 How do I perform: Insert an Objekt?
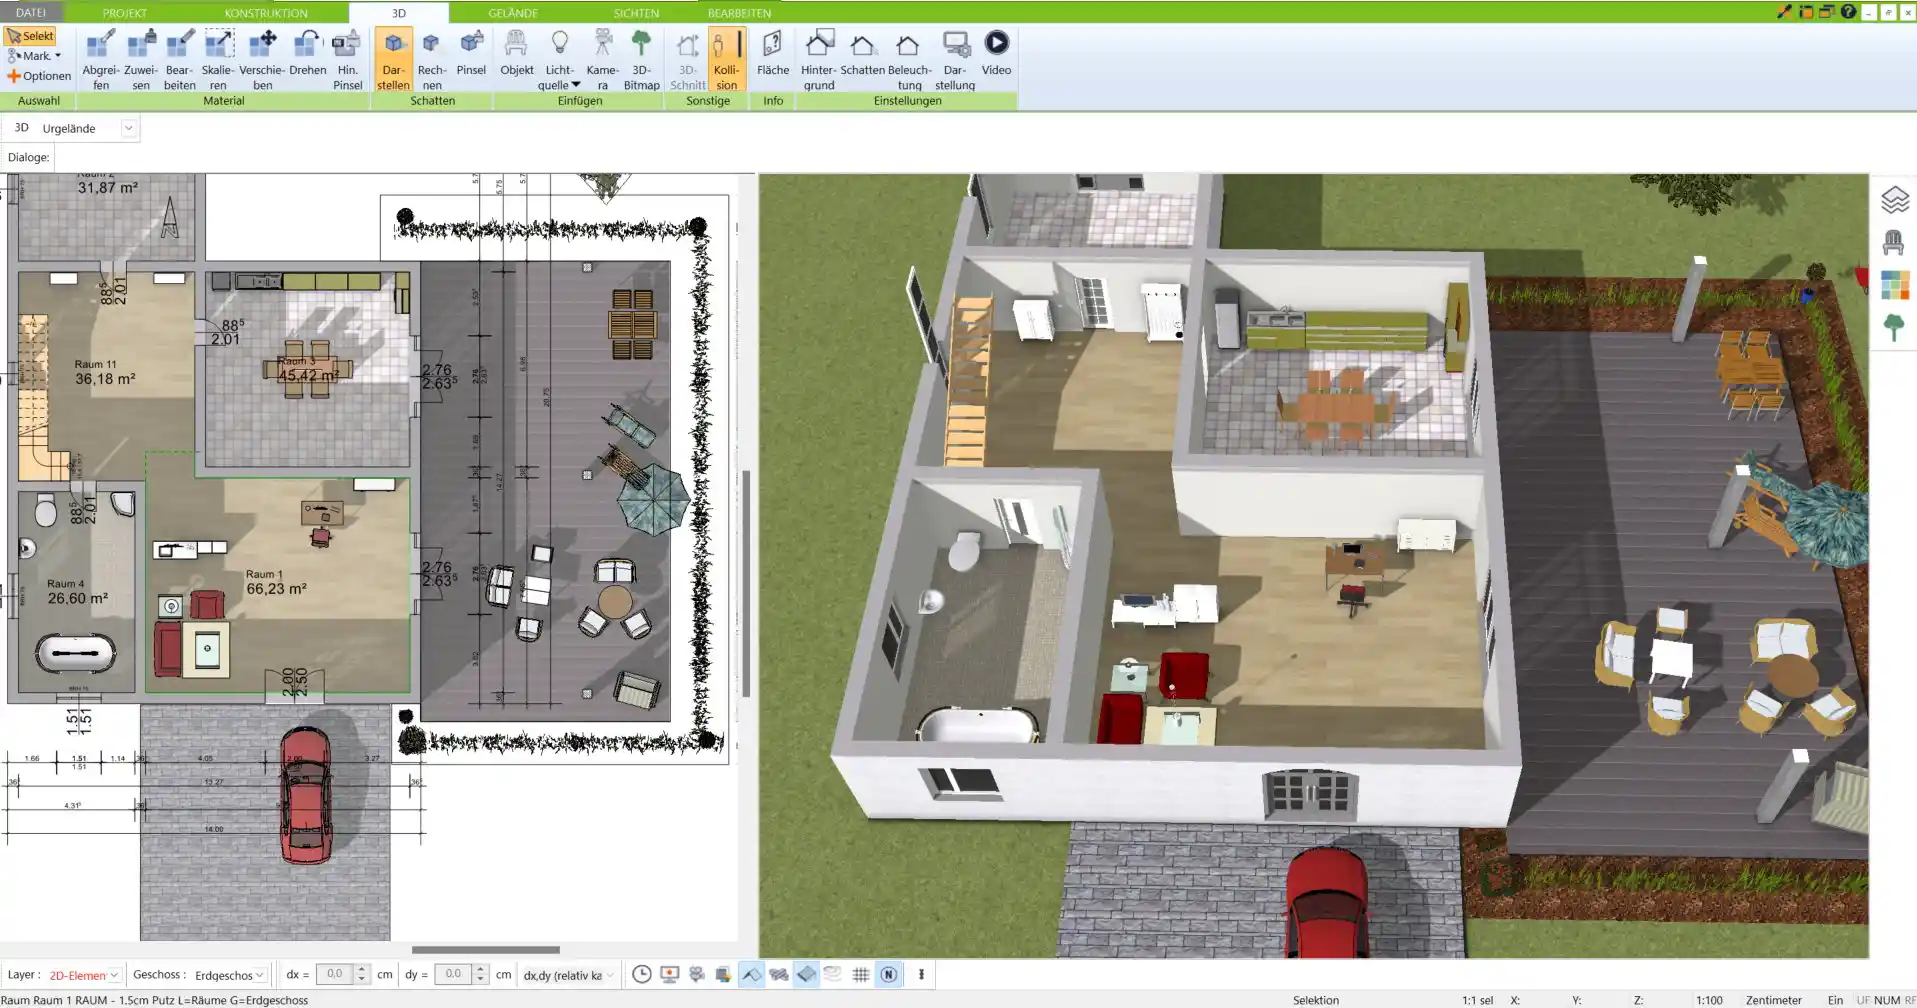517,53
